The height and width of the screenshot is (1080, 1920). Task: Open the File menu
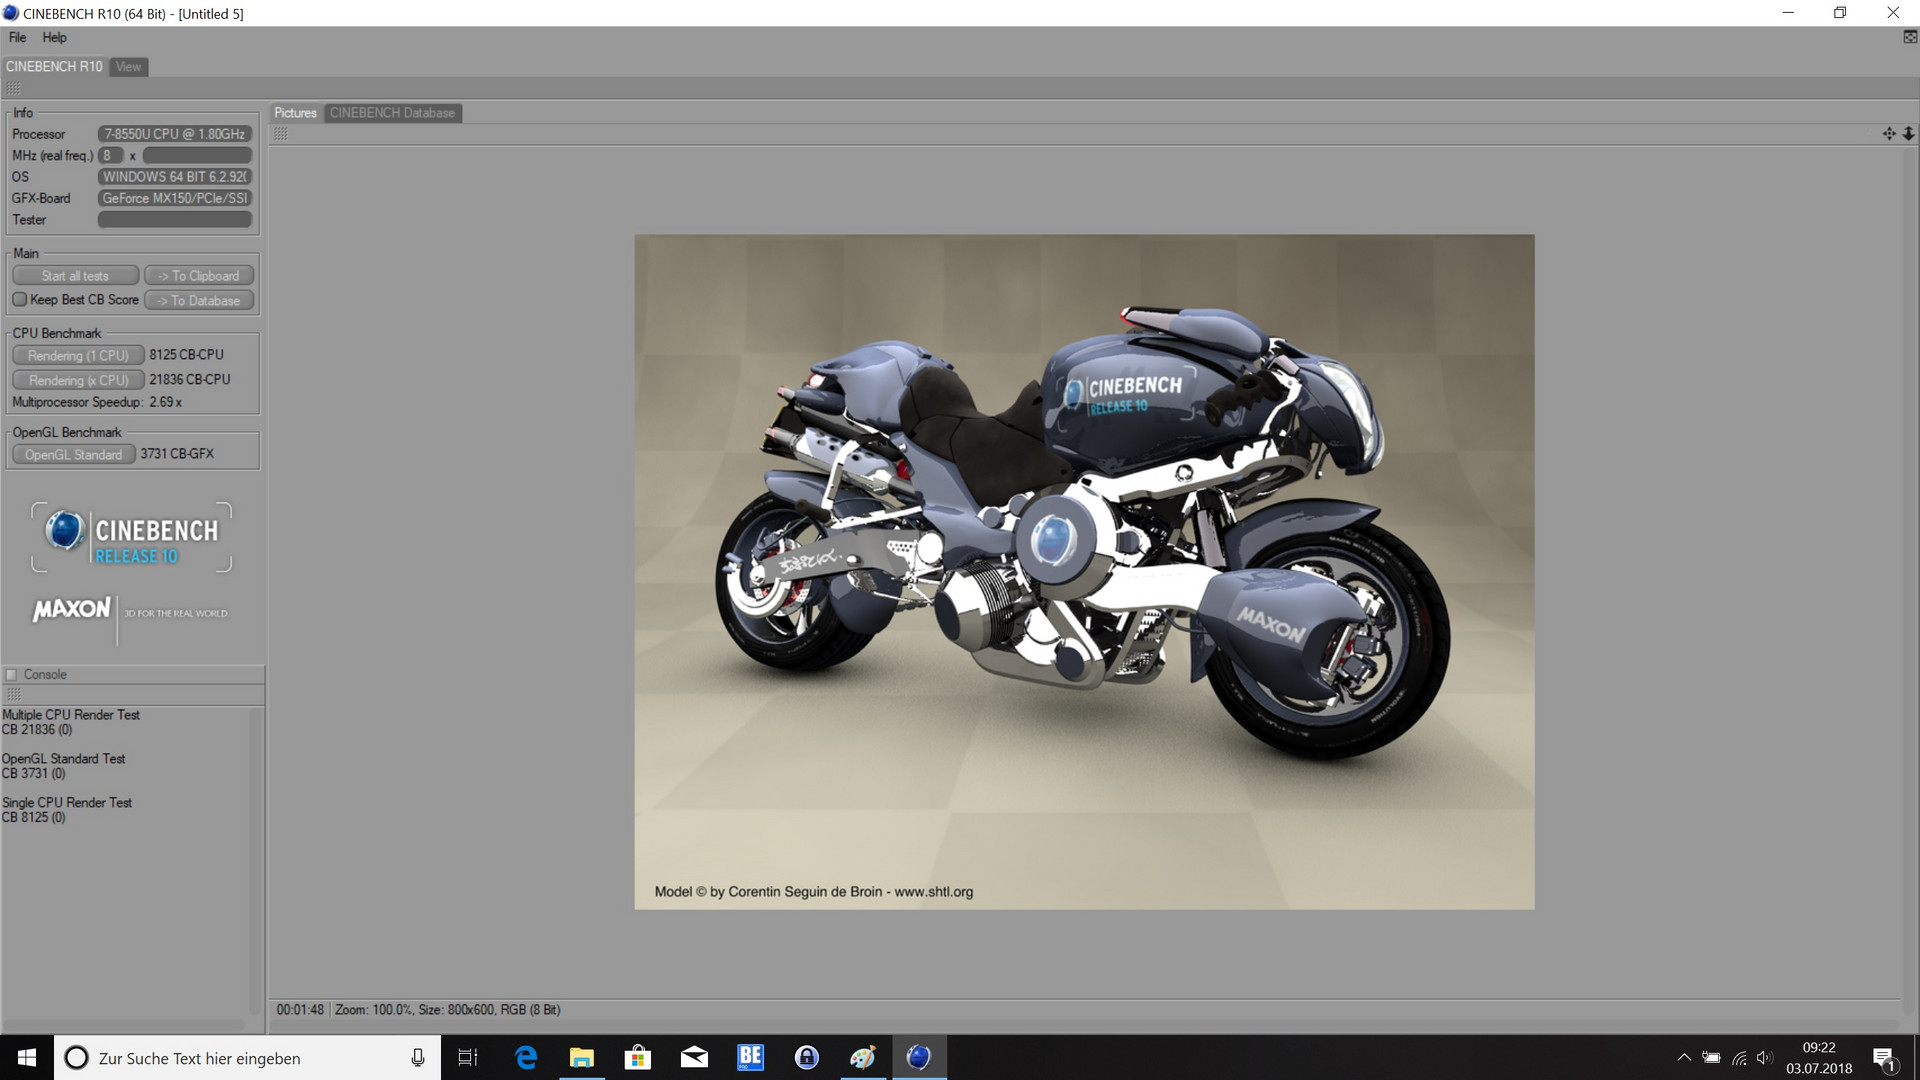pyautogui.click(x=17, y=37)
